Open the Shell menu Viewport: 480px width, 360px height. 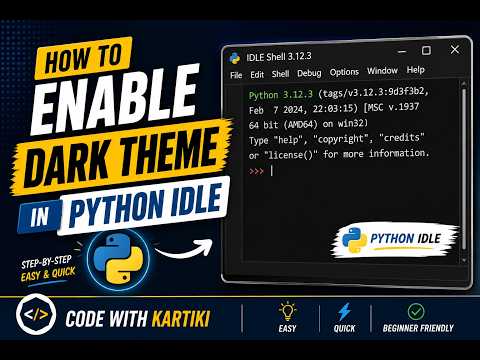tap(280, 74)
